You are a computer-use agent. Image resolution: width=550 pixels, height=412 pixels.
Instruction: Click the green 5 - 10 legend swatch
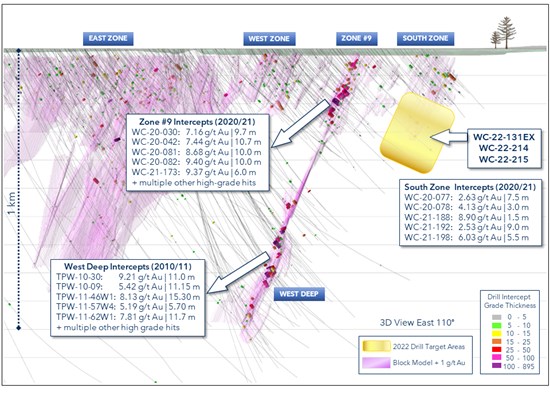(x=496, y=325)
